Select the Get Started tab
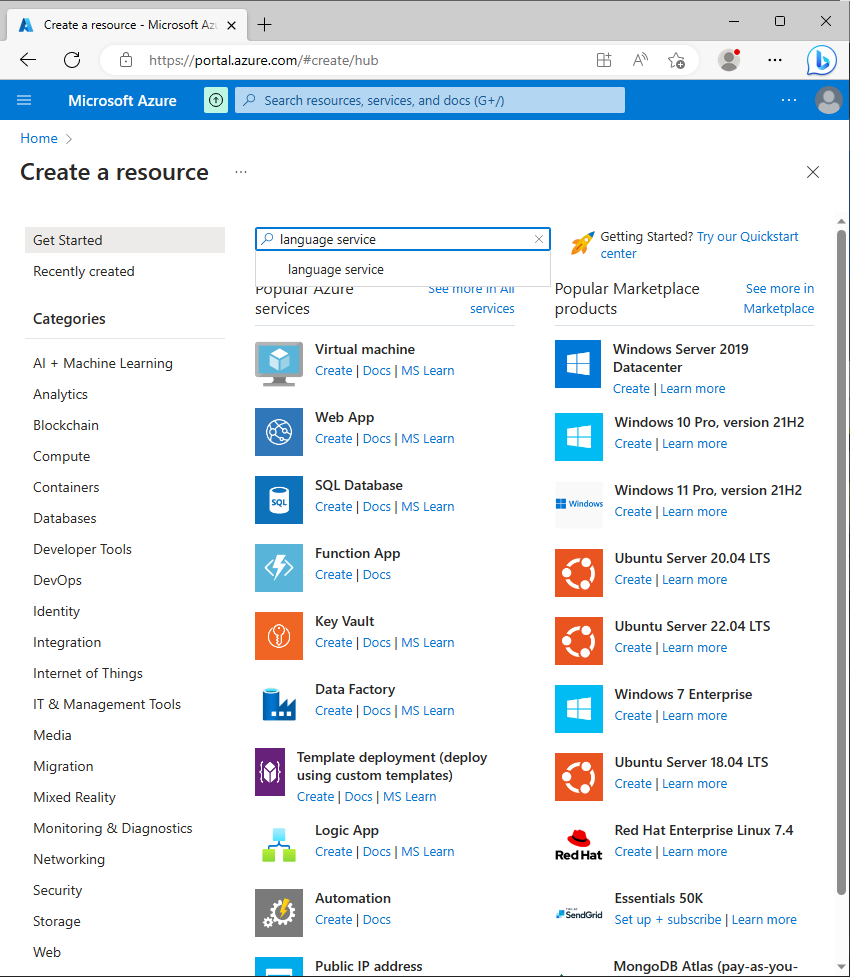This screenshot has height=977, width=850. [x=125, y=240]
